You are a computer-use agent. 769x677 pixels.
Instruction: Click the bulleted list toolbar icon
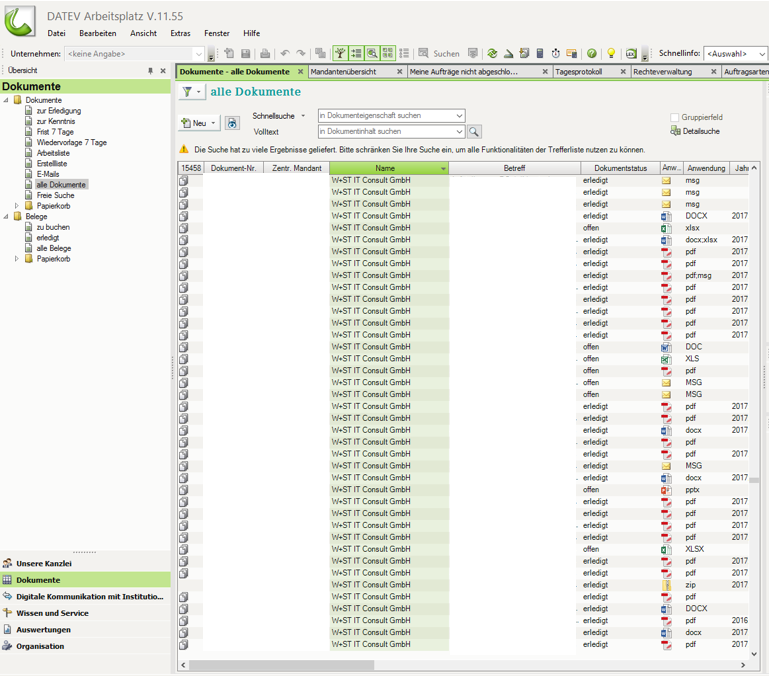point(404,53)
